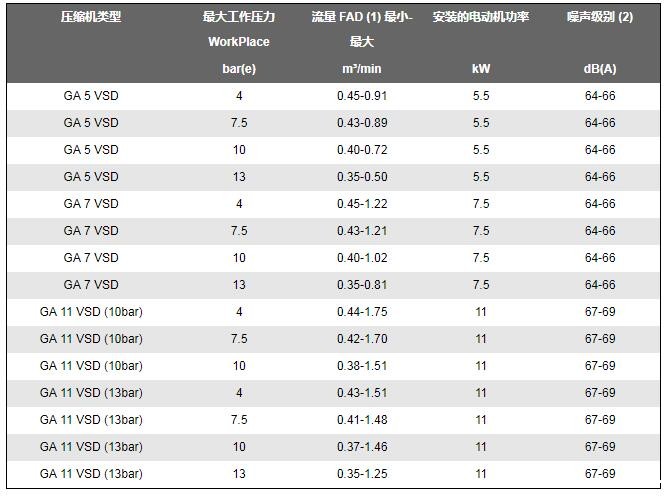
Task: Click the bar(e) unit label
Action: tap(239, 69)
